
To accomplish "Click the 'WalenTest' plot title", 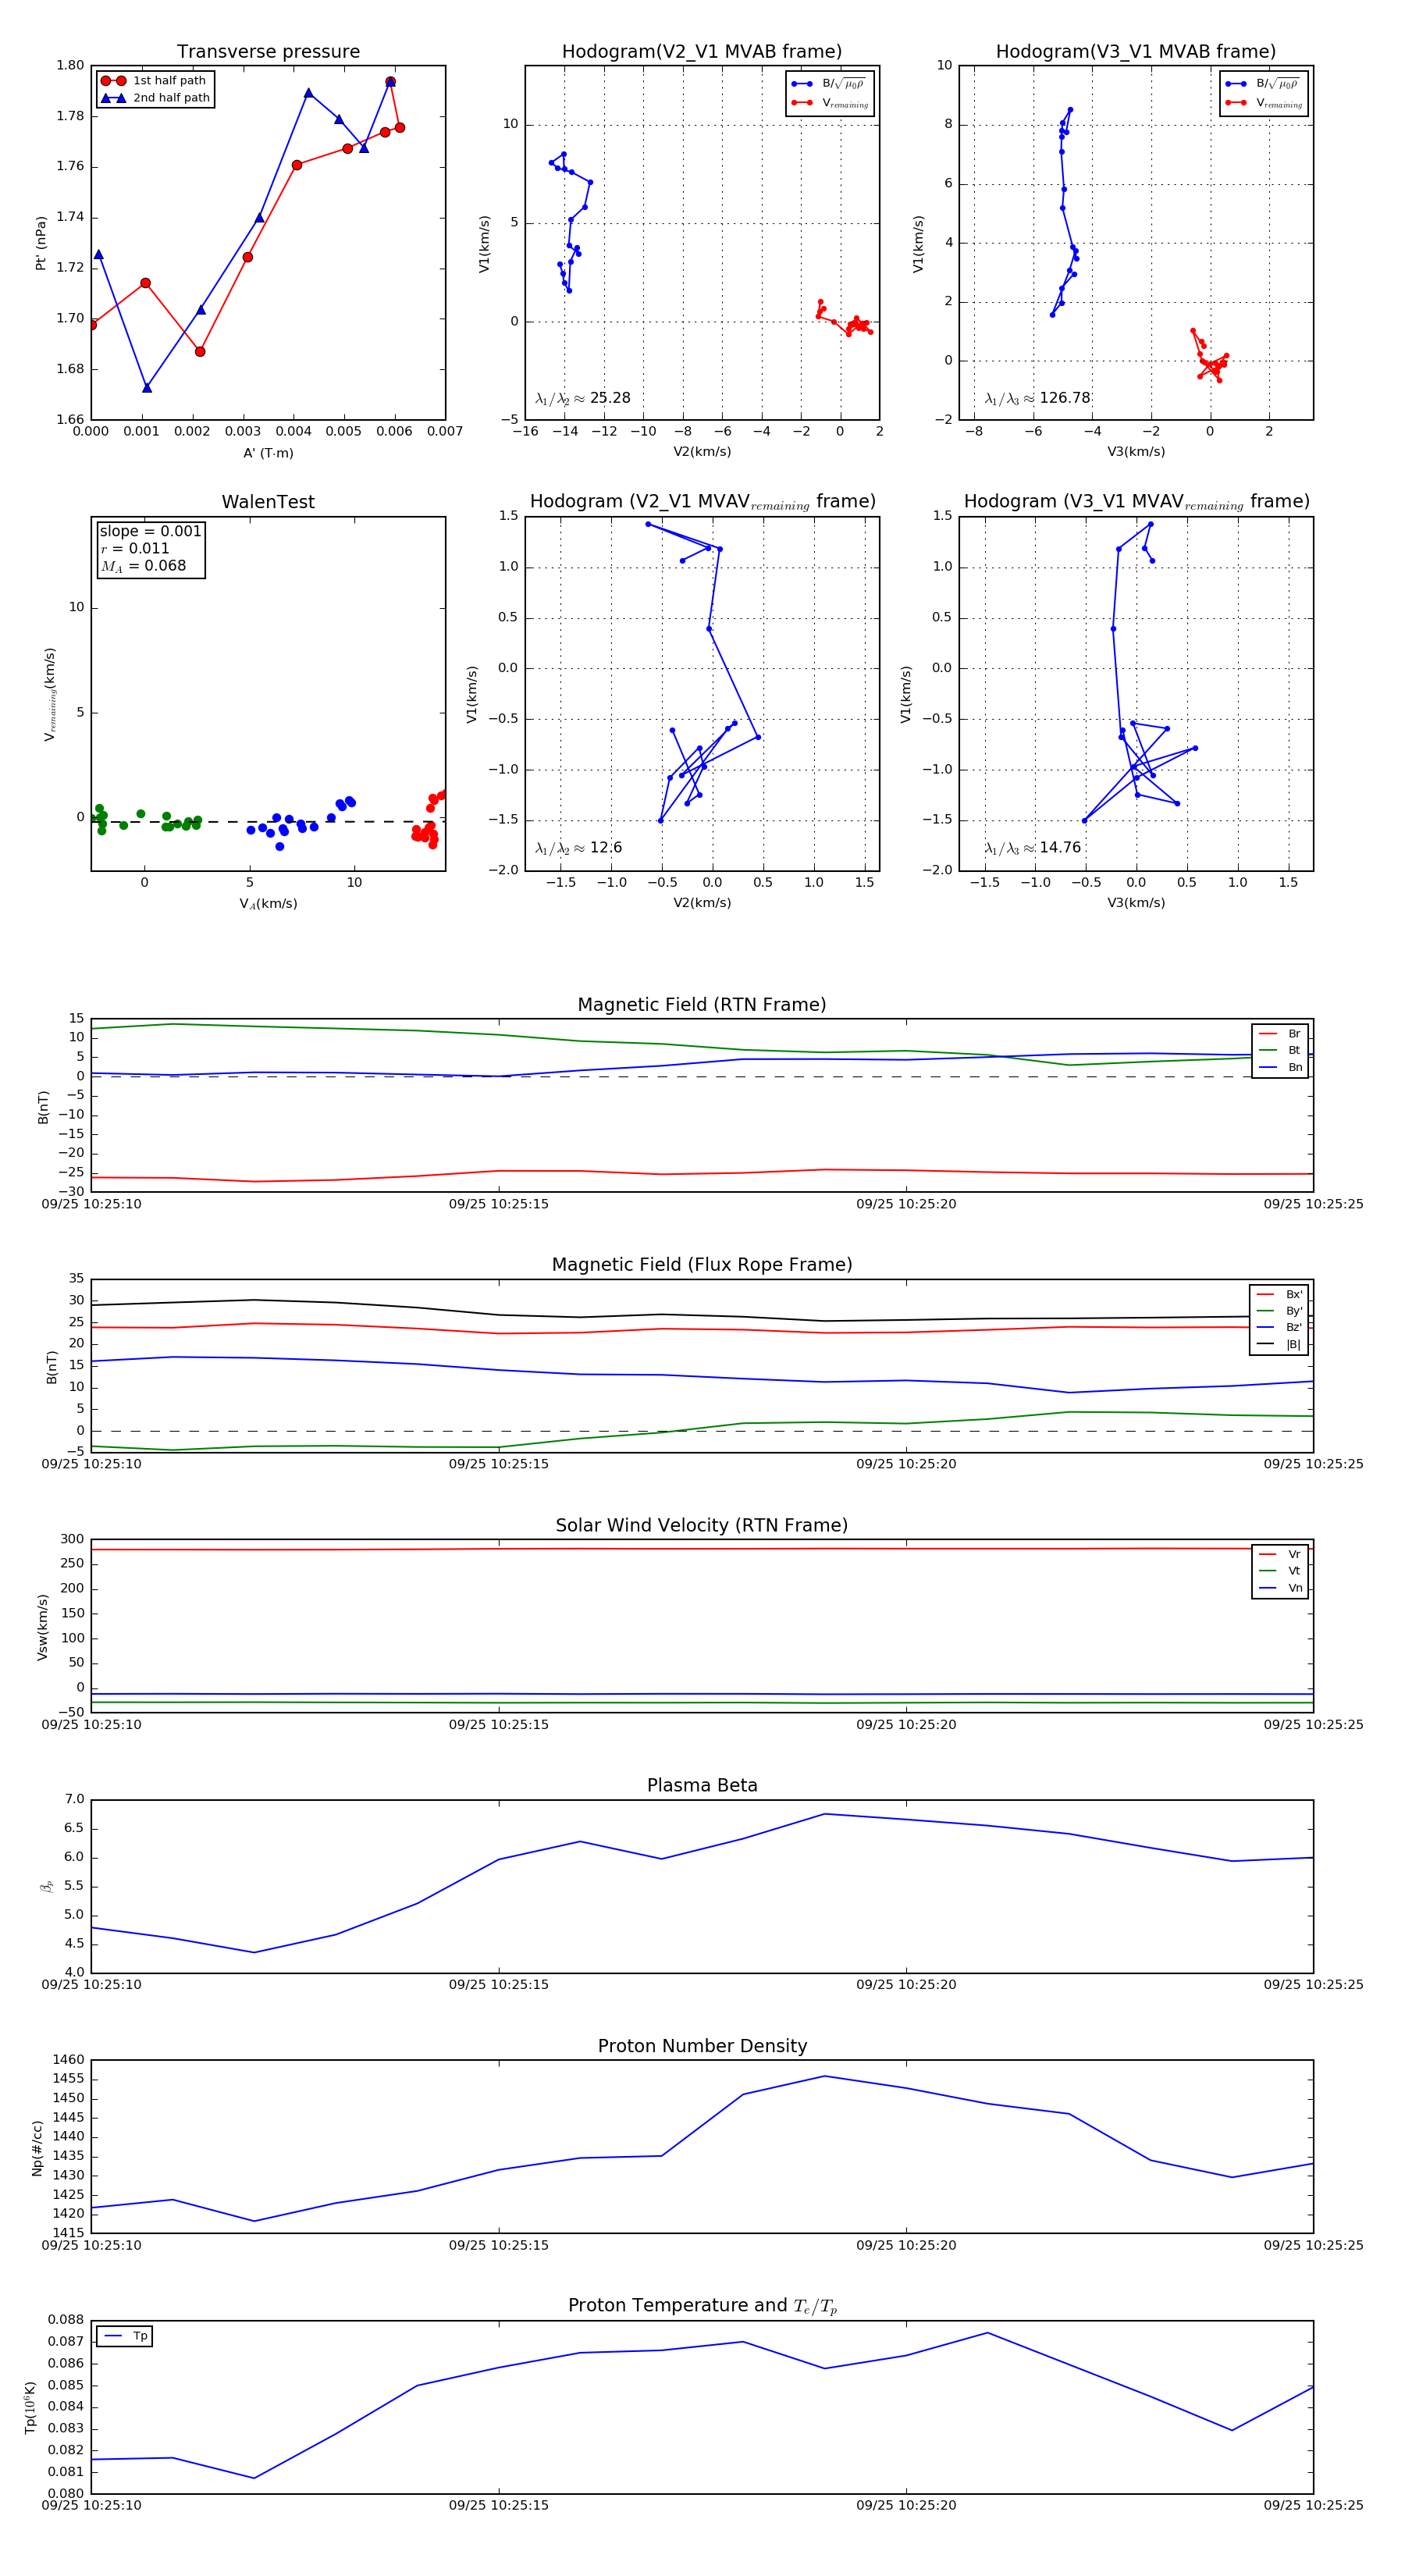I will [268, 502].
